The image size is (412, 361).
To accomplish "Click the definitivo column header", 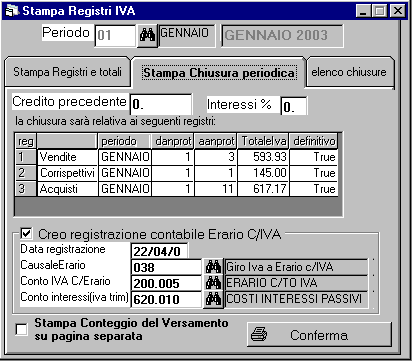I will tap(314, 141).
